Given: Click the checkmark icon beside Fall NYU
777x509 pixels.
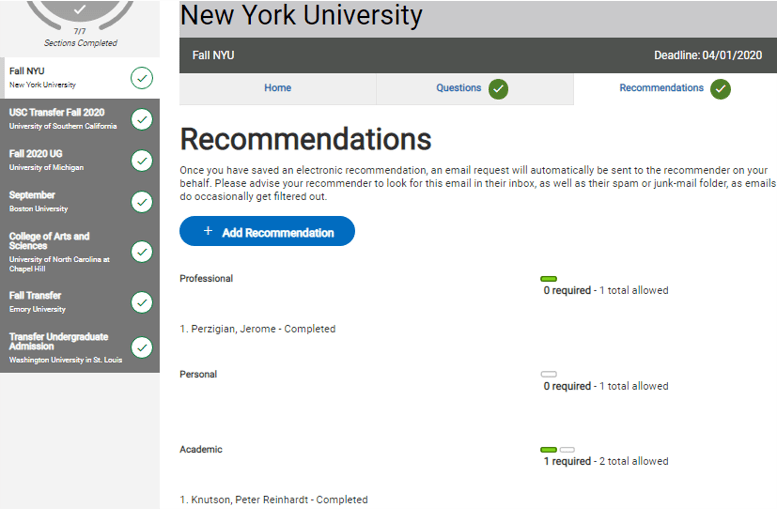Looking at the screenshot, I should click(x=142, y=77).
